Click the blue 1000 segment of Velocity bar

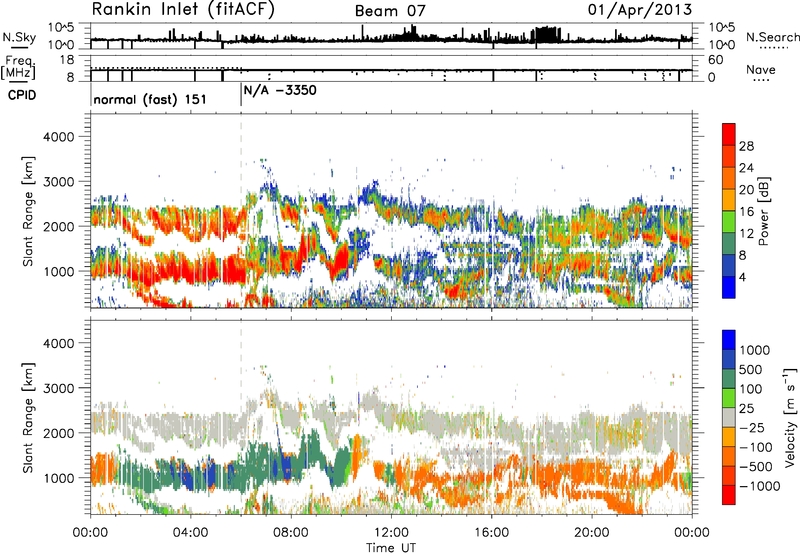(x=729, y=340)
